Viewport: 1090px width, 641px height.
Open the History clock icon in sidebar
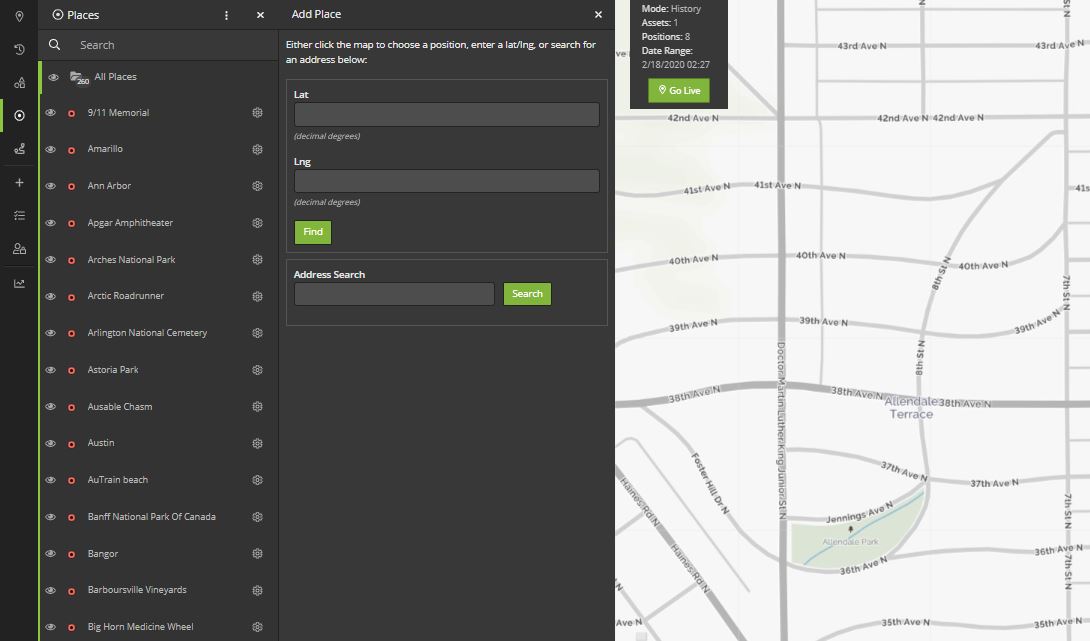coord(19,49)
